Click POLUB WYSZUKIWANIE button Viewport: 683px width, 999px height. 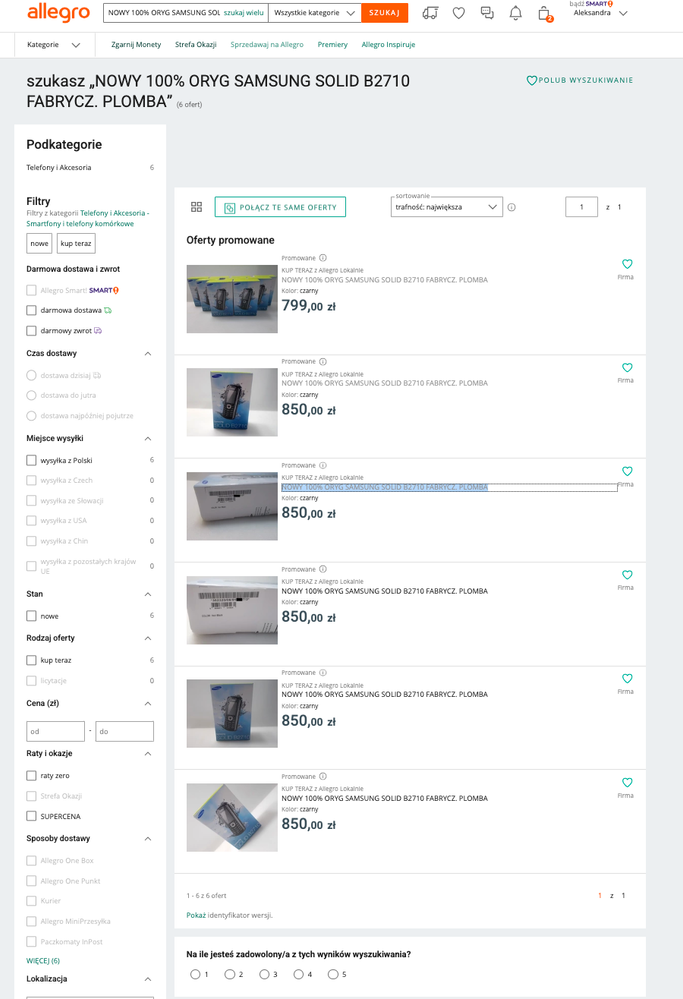(x=579, y=80)
